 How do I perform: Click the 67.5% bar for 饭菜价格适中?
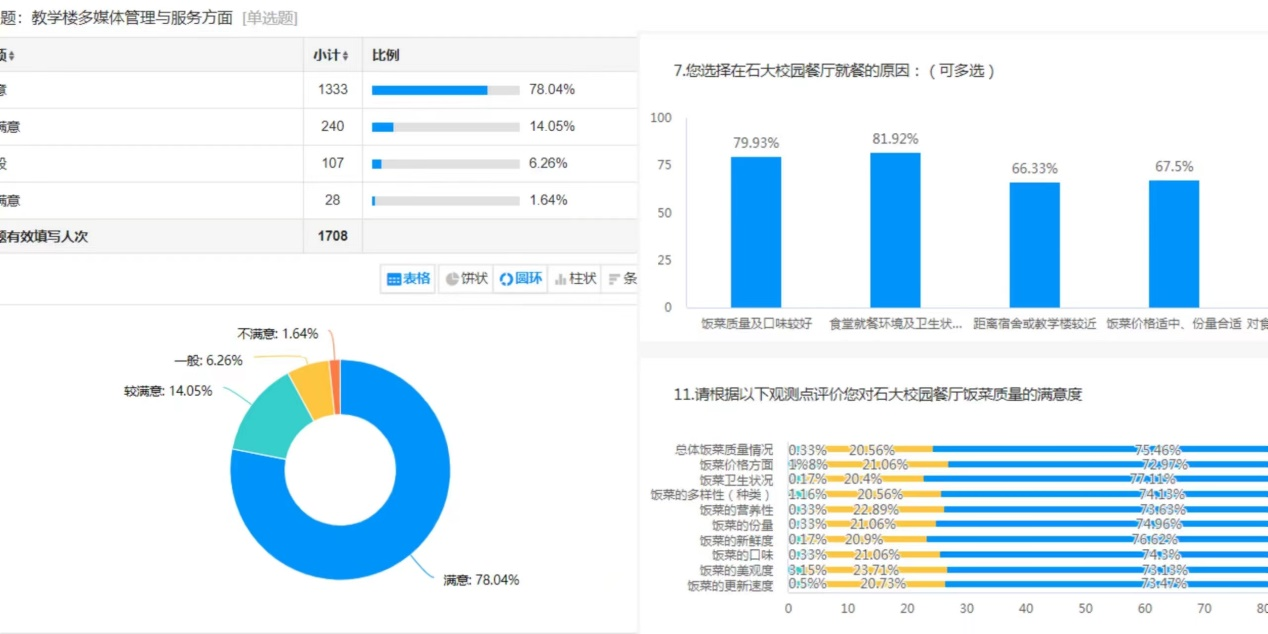[1173, 244]
